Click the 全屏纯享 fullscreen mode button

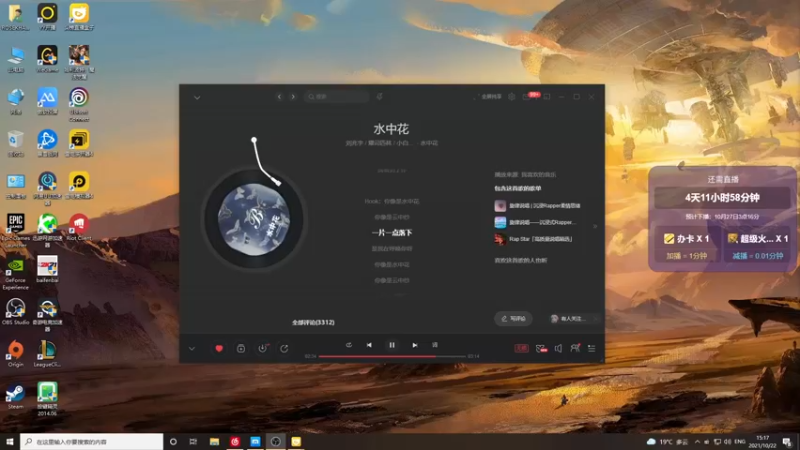click(489, 96)
